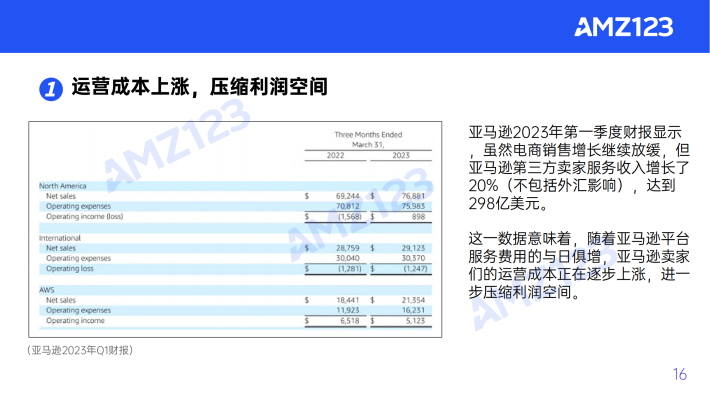Select the Three Months Ended header
Screen dimensions: 710x399
(368, 135)
